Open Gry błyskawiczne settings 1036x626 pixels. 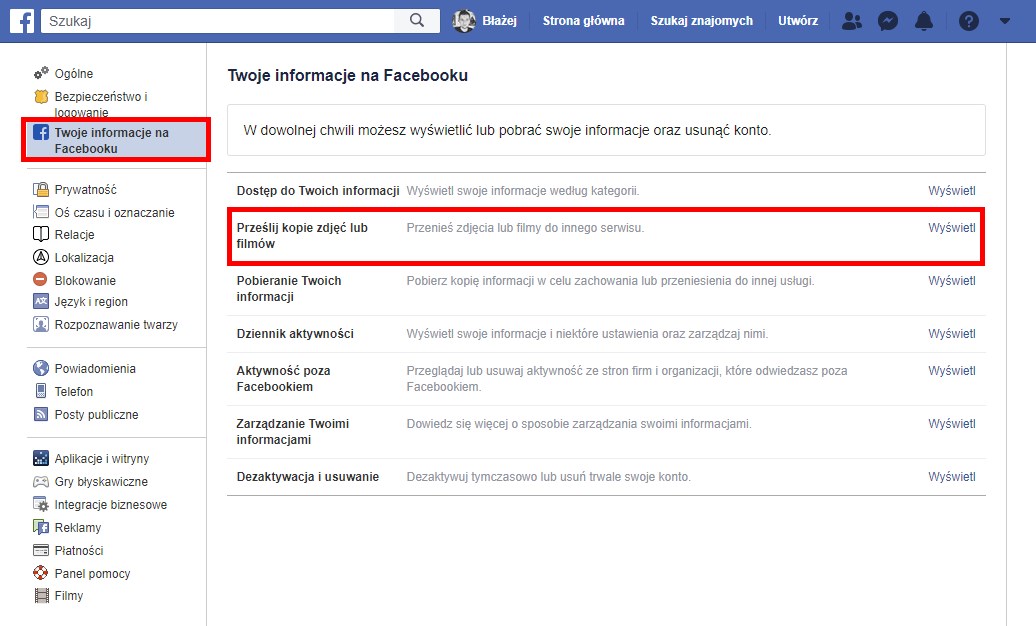tap(101, 482)
